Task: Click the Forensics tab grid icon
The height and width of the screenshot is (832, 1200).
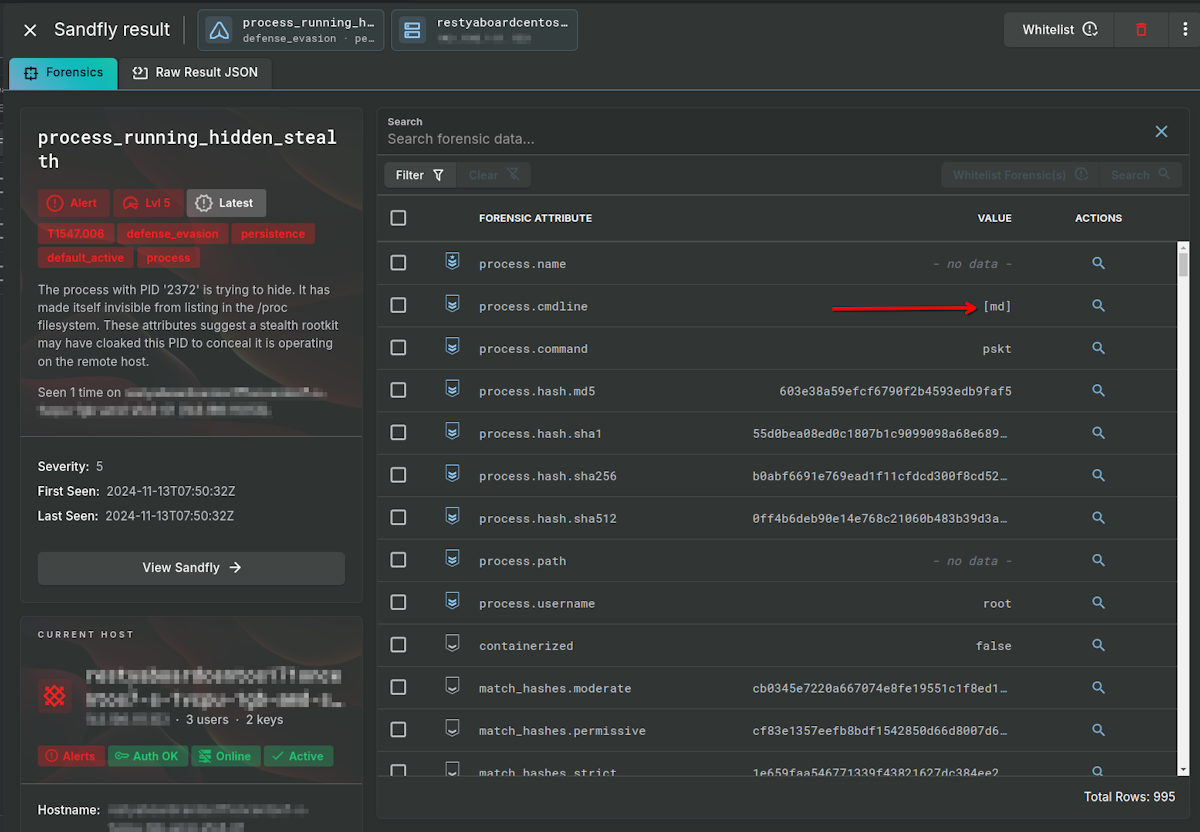Action: point(28,72)
